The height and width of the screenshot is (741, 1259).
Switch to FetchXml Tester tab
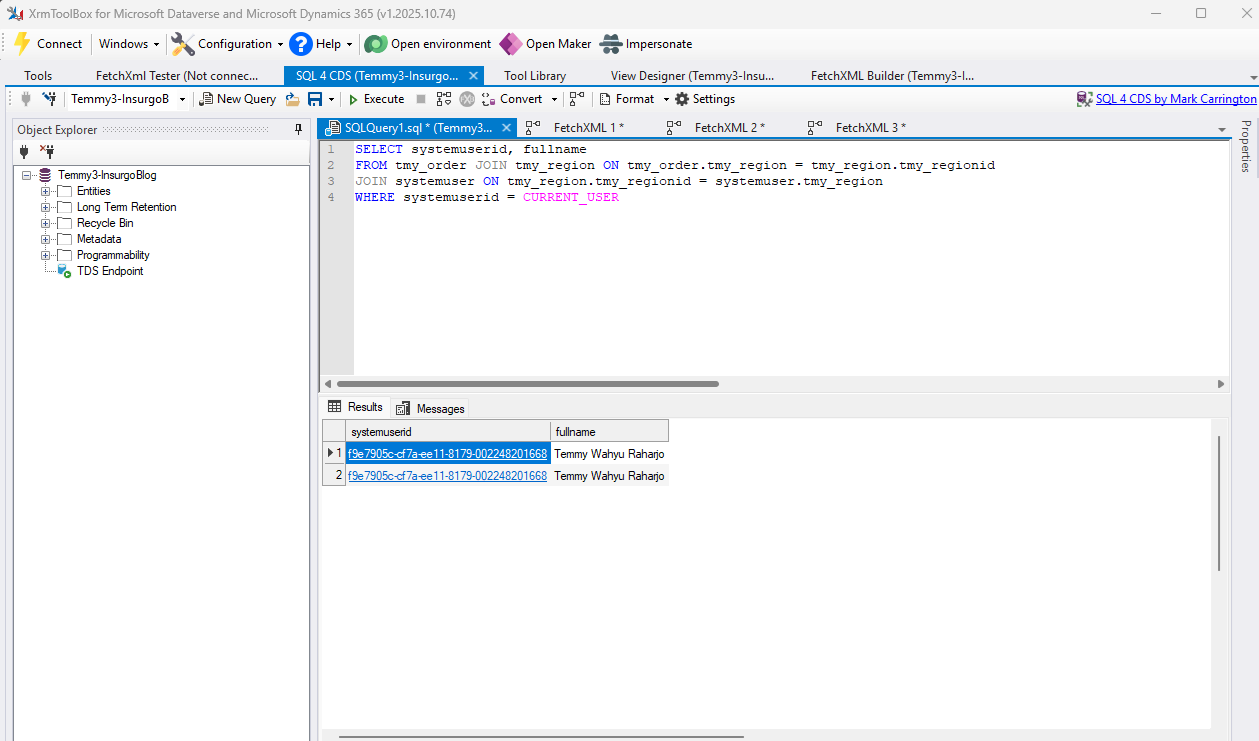[177, 75]
